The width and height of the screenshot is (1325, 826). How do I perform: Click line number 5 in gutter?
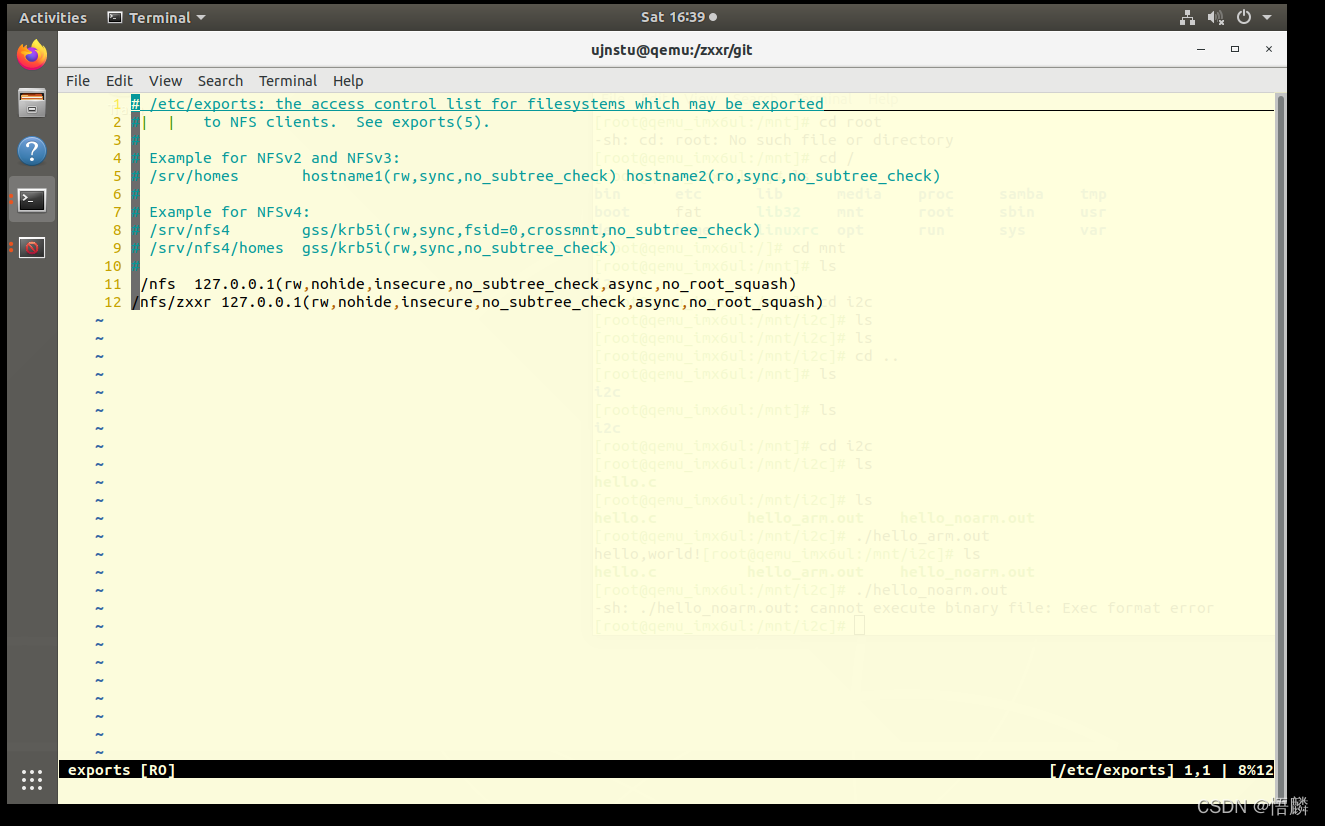[117, 176]
